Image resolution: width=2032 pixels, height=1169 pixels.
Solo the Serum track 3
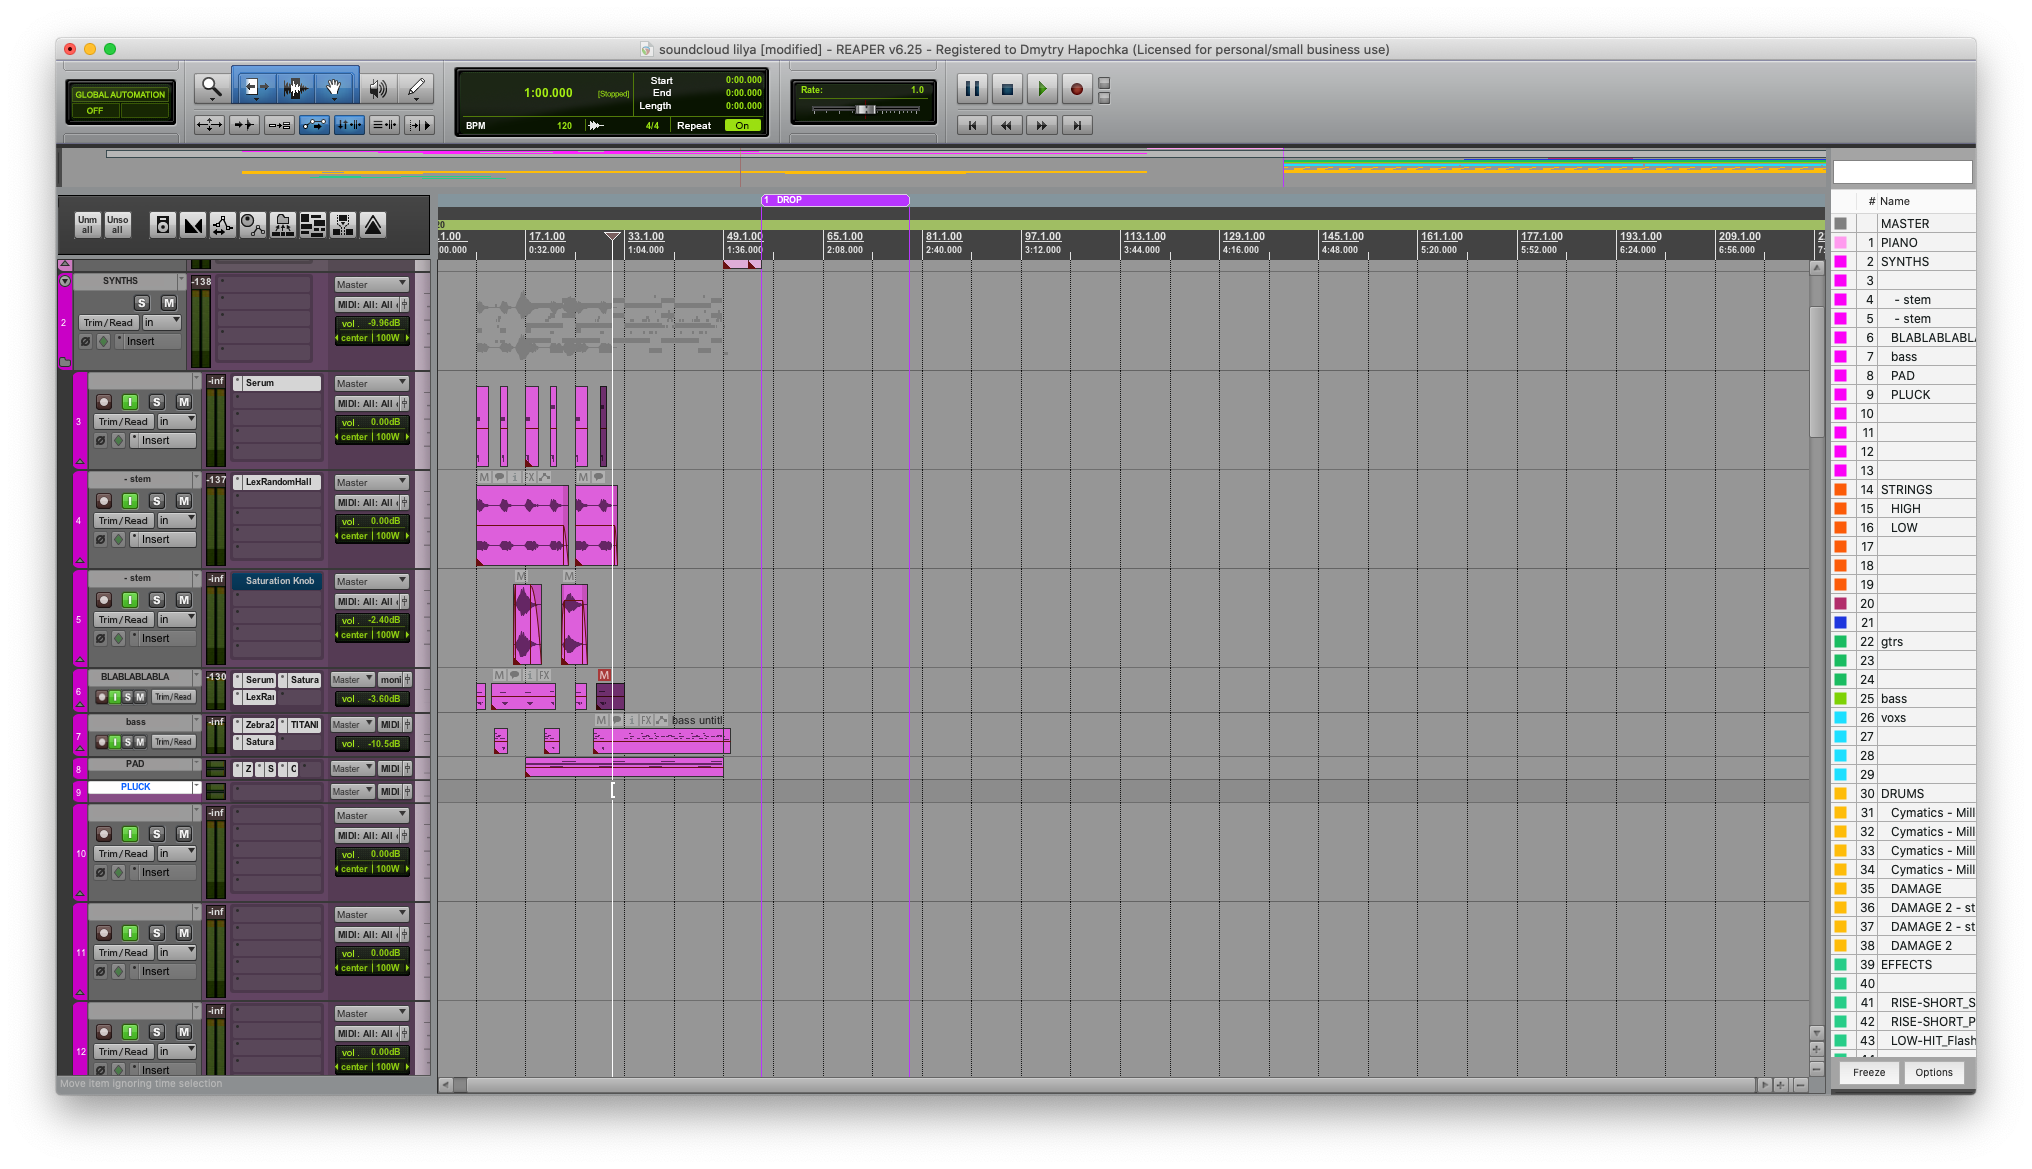[157, 402]
